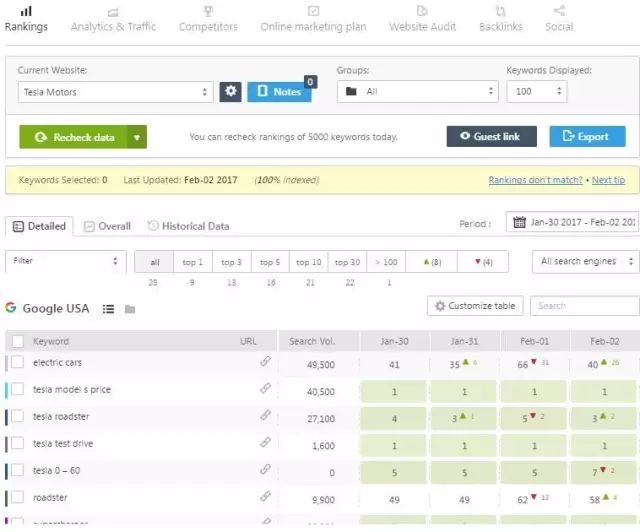Screen dimensions: 640x532
Task: Open the All search engines dropdown
Action: coord(585,261)
